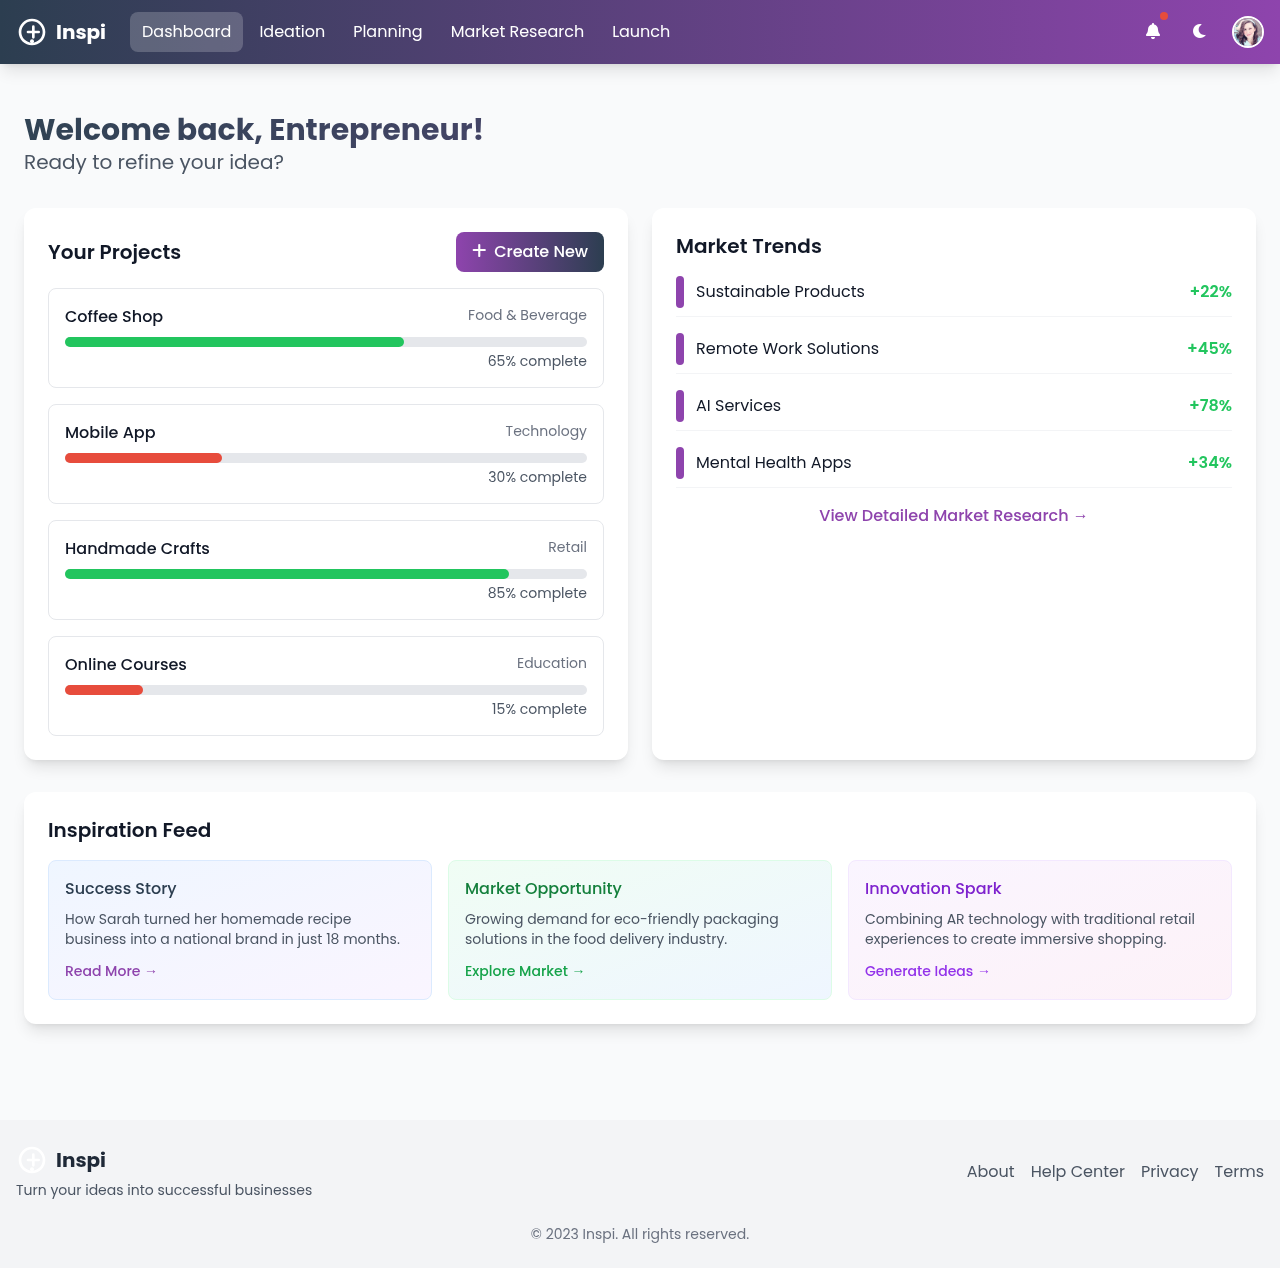
Task: Click the plus icon on Create New
Action: tap(479, 251)
